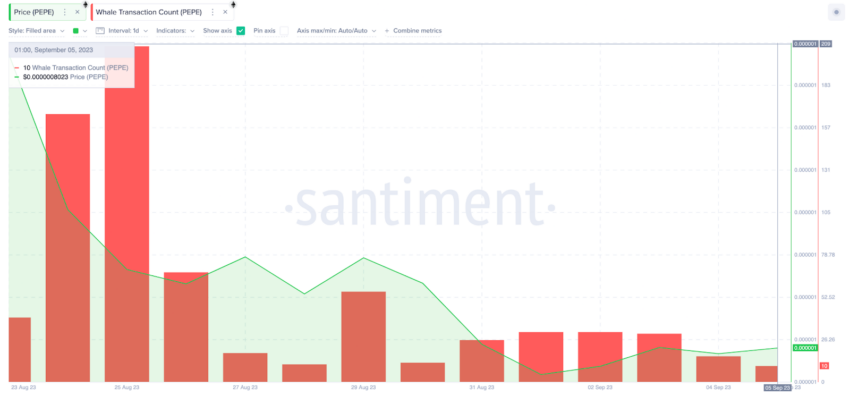Image resolution: width=850 pixels, height=395 pixels.
Task: Click the diamond icon on the Whale Transaction tab
Action: [233, 4]
